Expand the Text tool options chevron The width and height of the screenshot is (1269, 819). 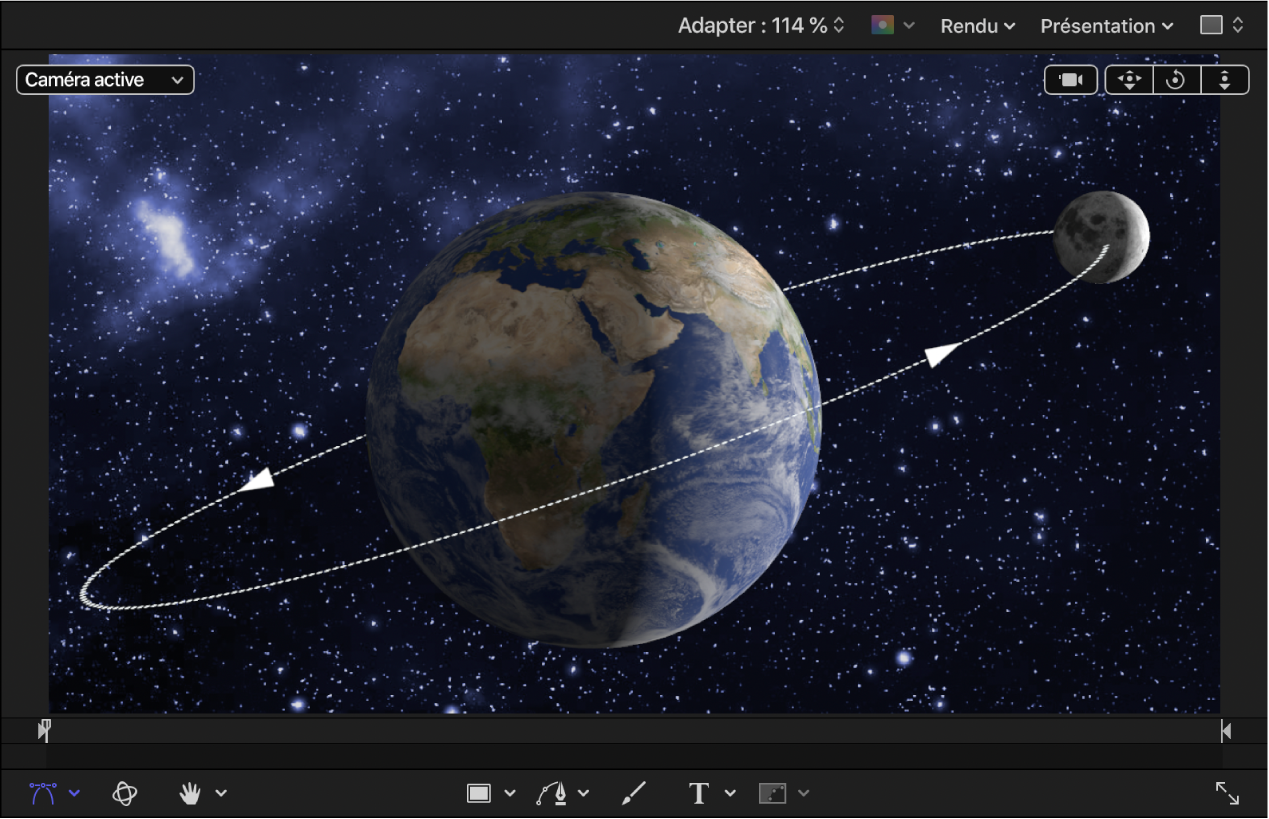pyautogui.click(x=730, y=793)
